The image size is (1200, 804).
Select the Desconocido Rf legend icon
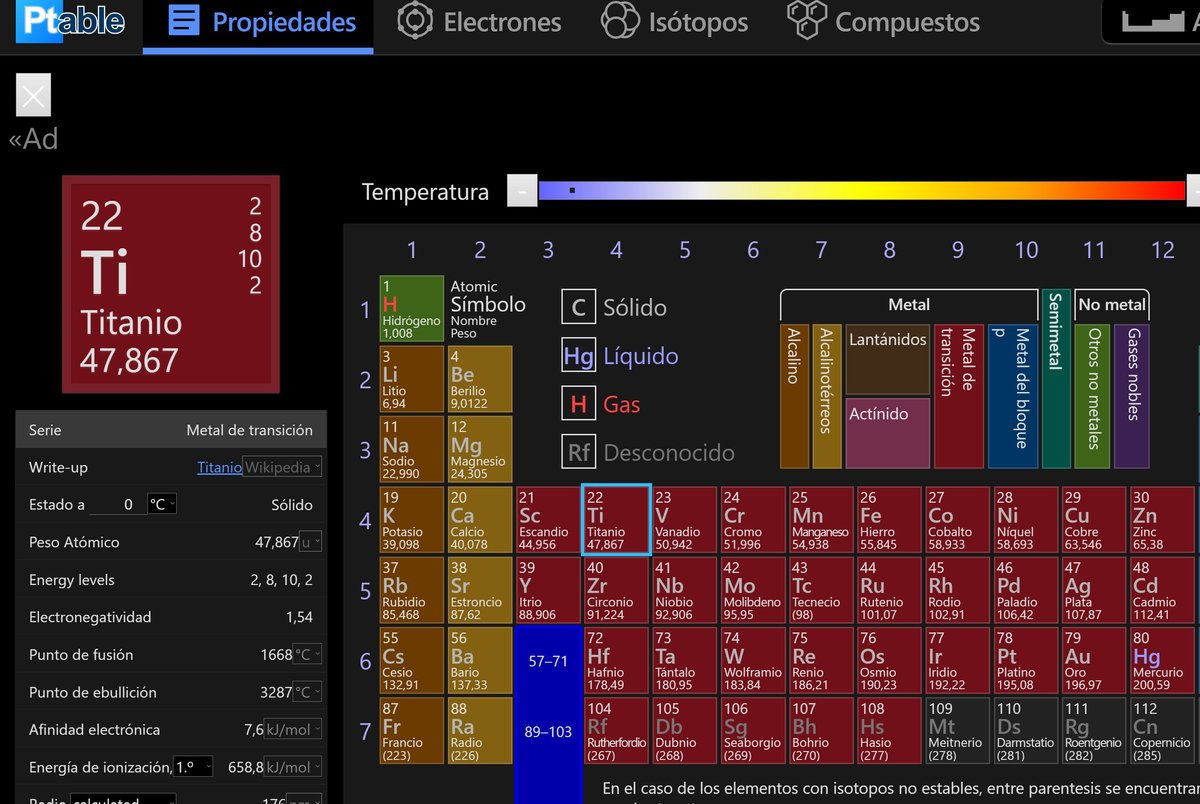coord(578,452)
